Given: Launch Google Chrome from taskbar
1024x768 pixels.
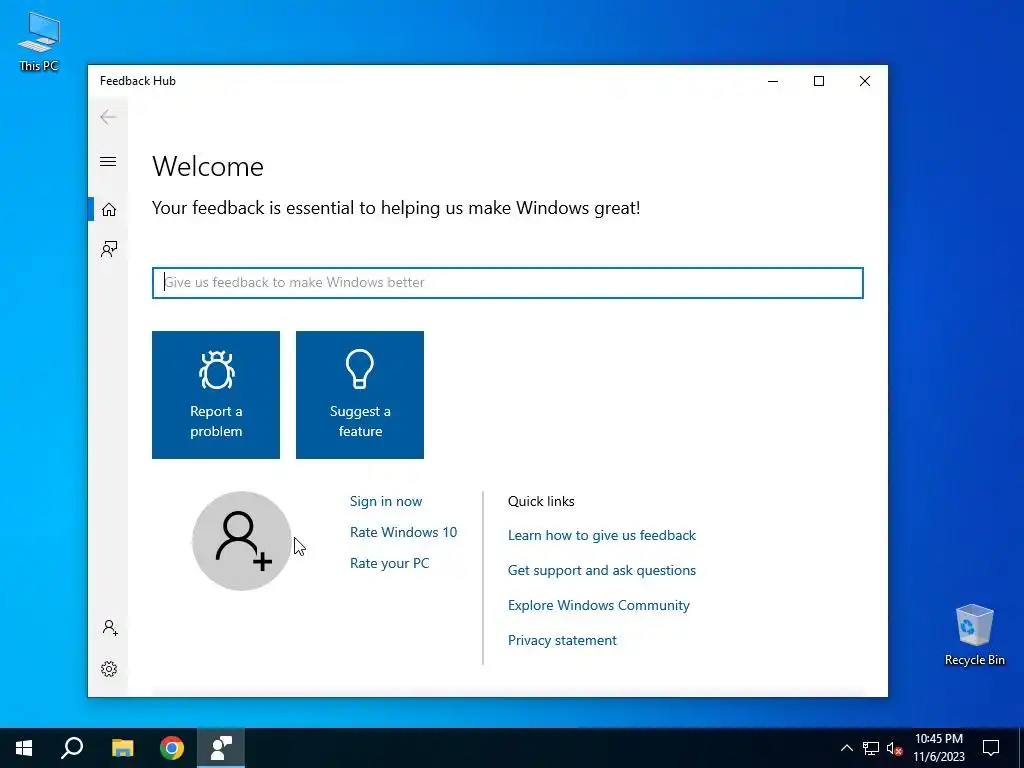Looking at the screenshot, I should point(172,748).
